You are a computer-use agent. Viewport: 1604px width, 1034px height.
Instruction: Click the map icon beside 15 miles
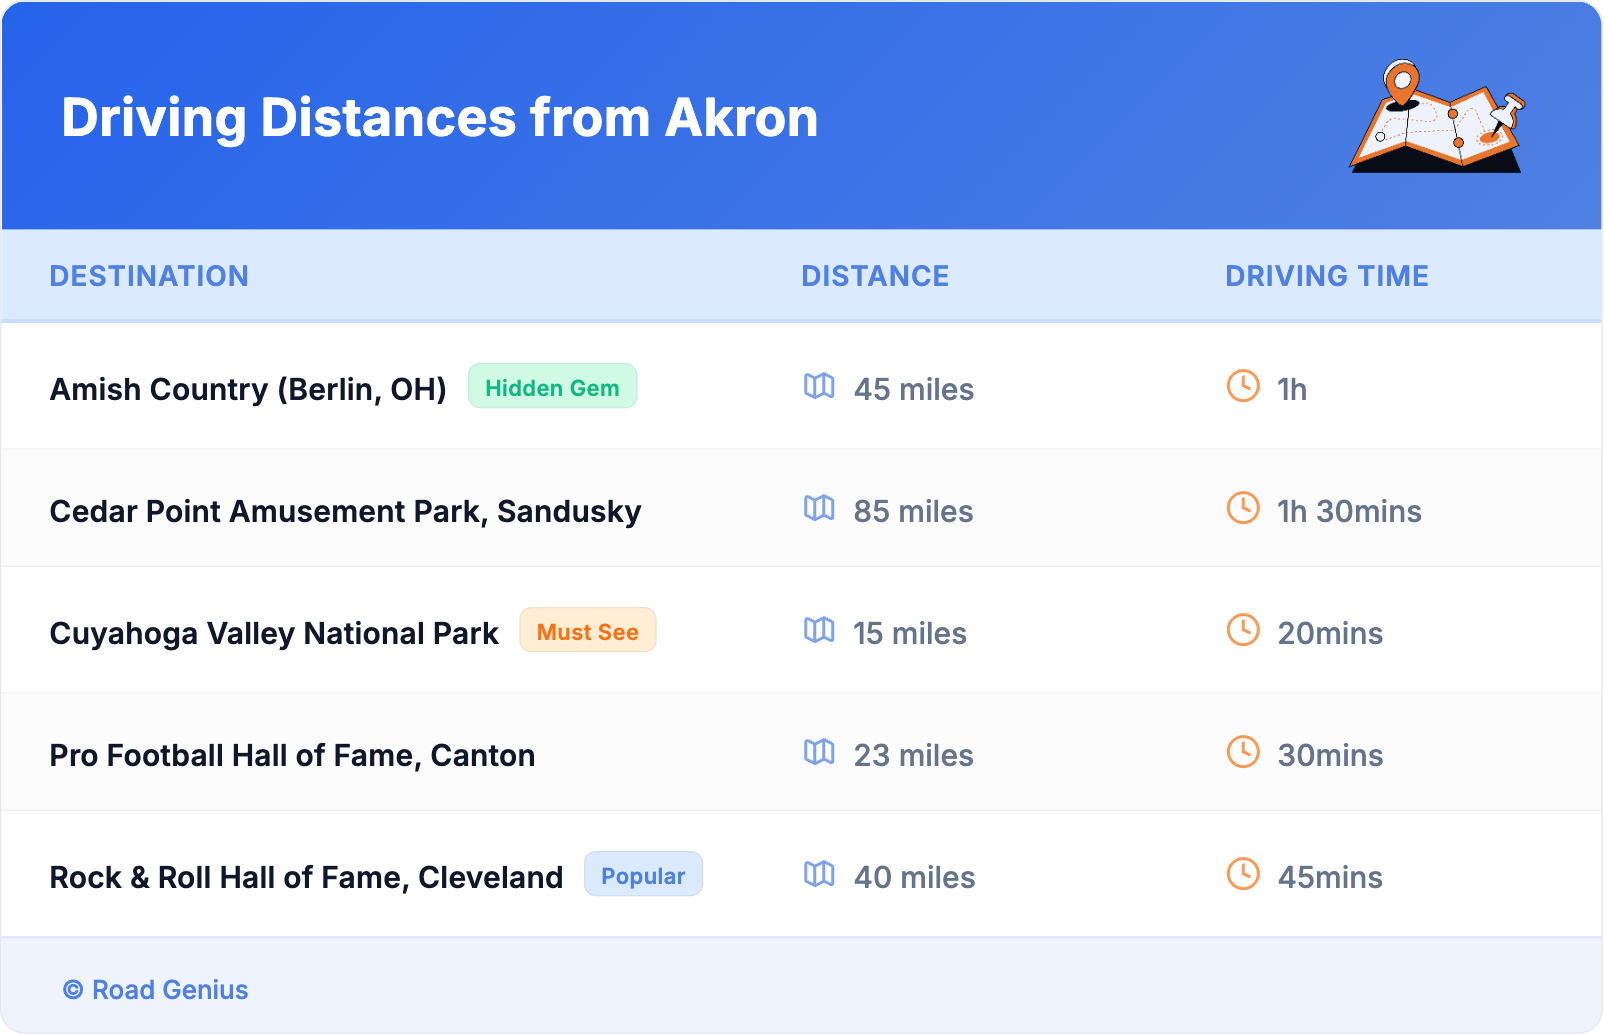pos(819,630)
